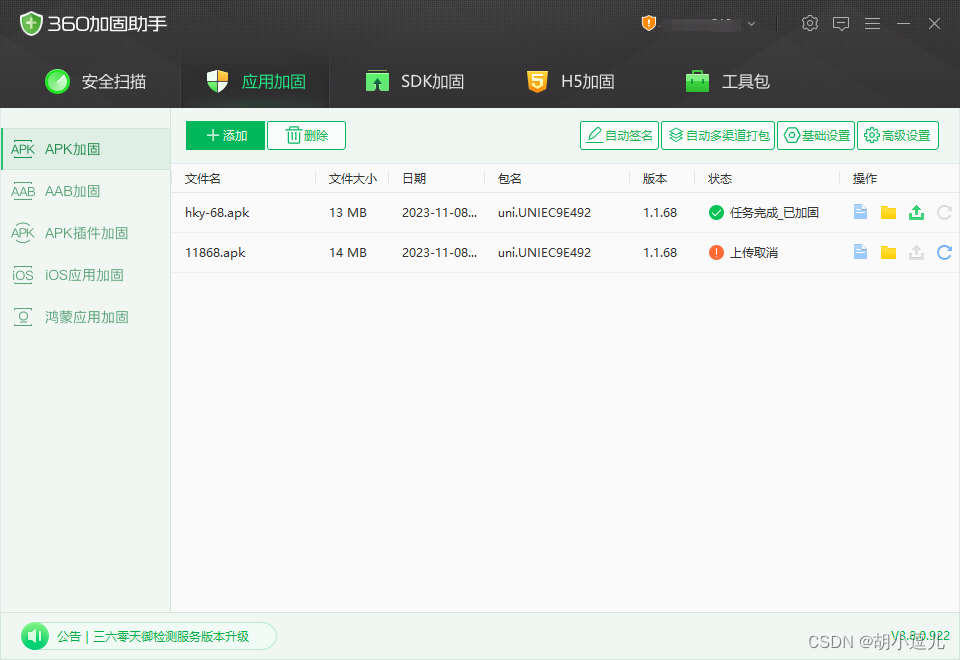This screenshot has height=660, width=960.
Task: Select iOS应用加固 in the sidebar
Action: [x=86, y=276]
